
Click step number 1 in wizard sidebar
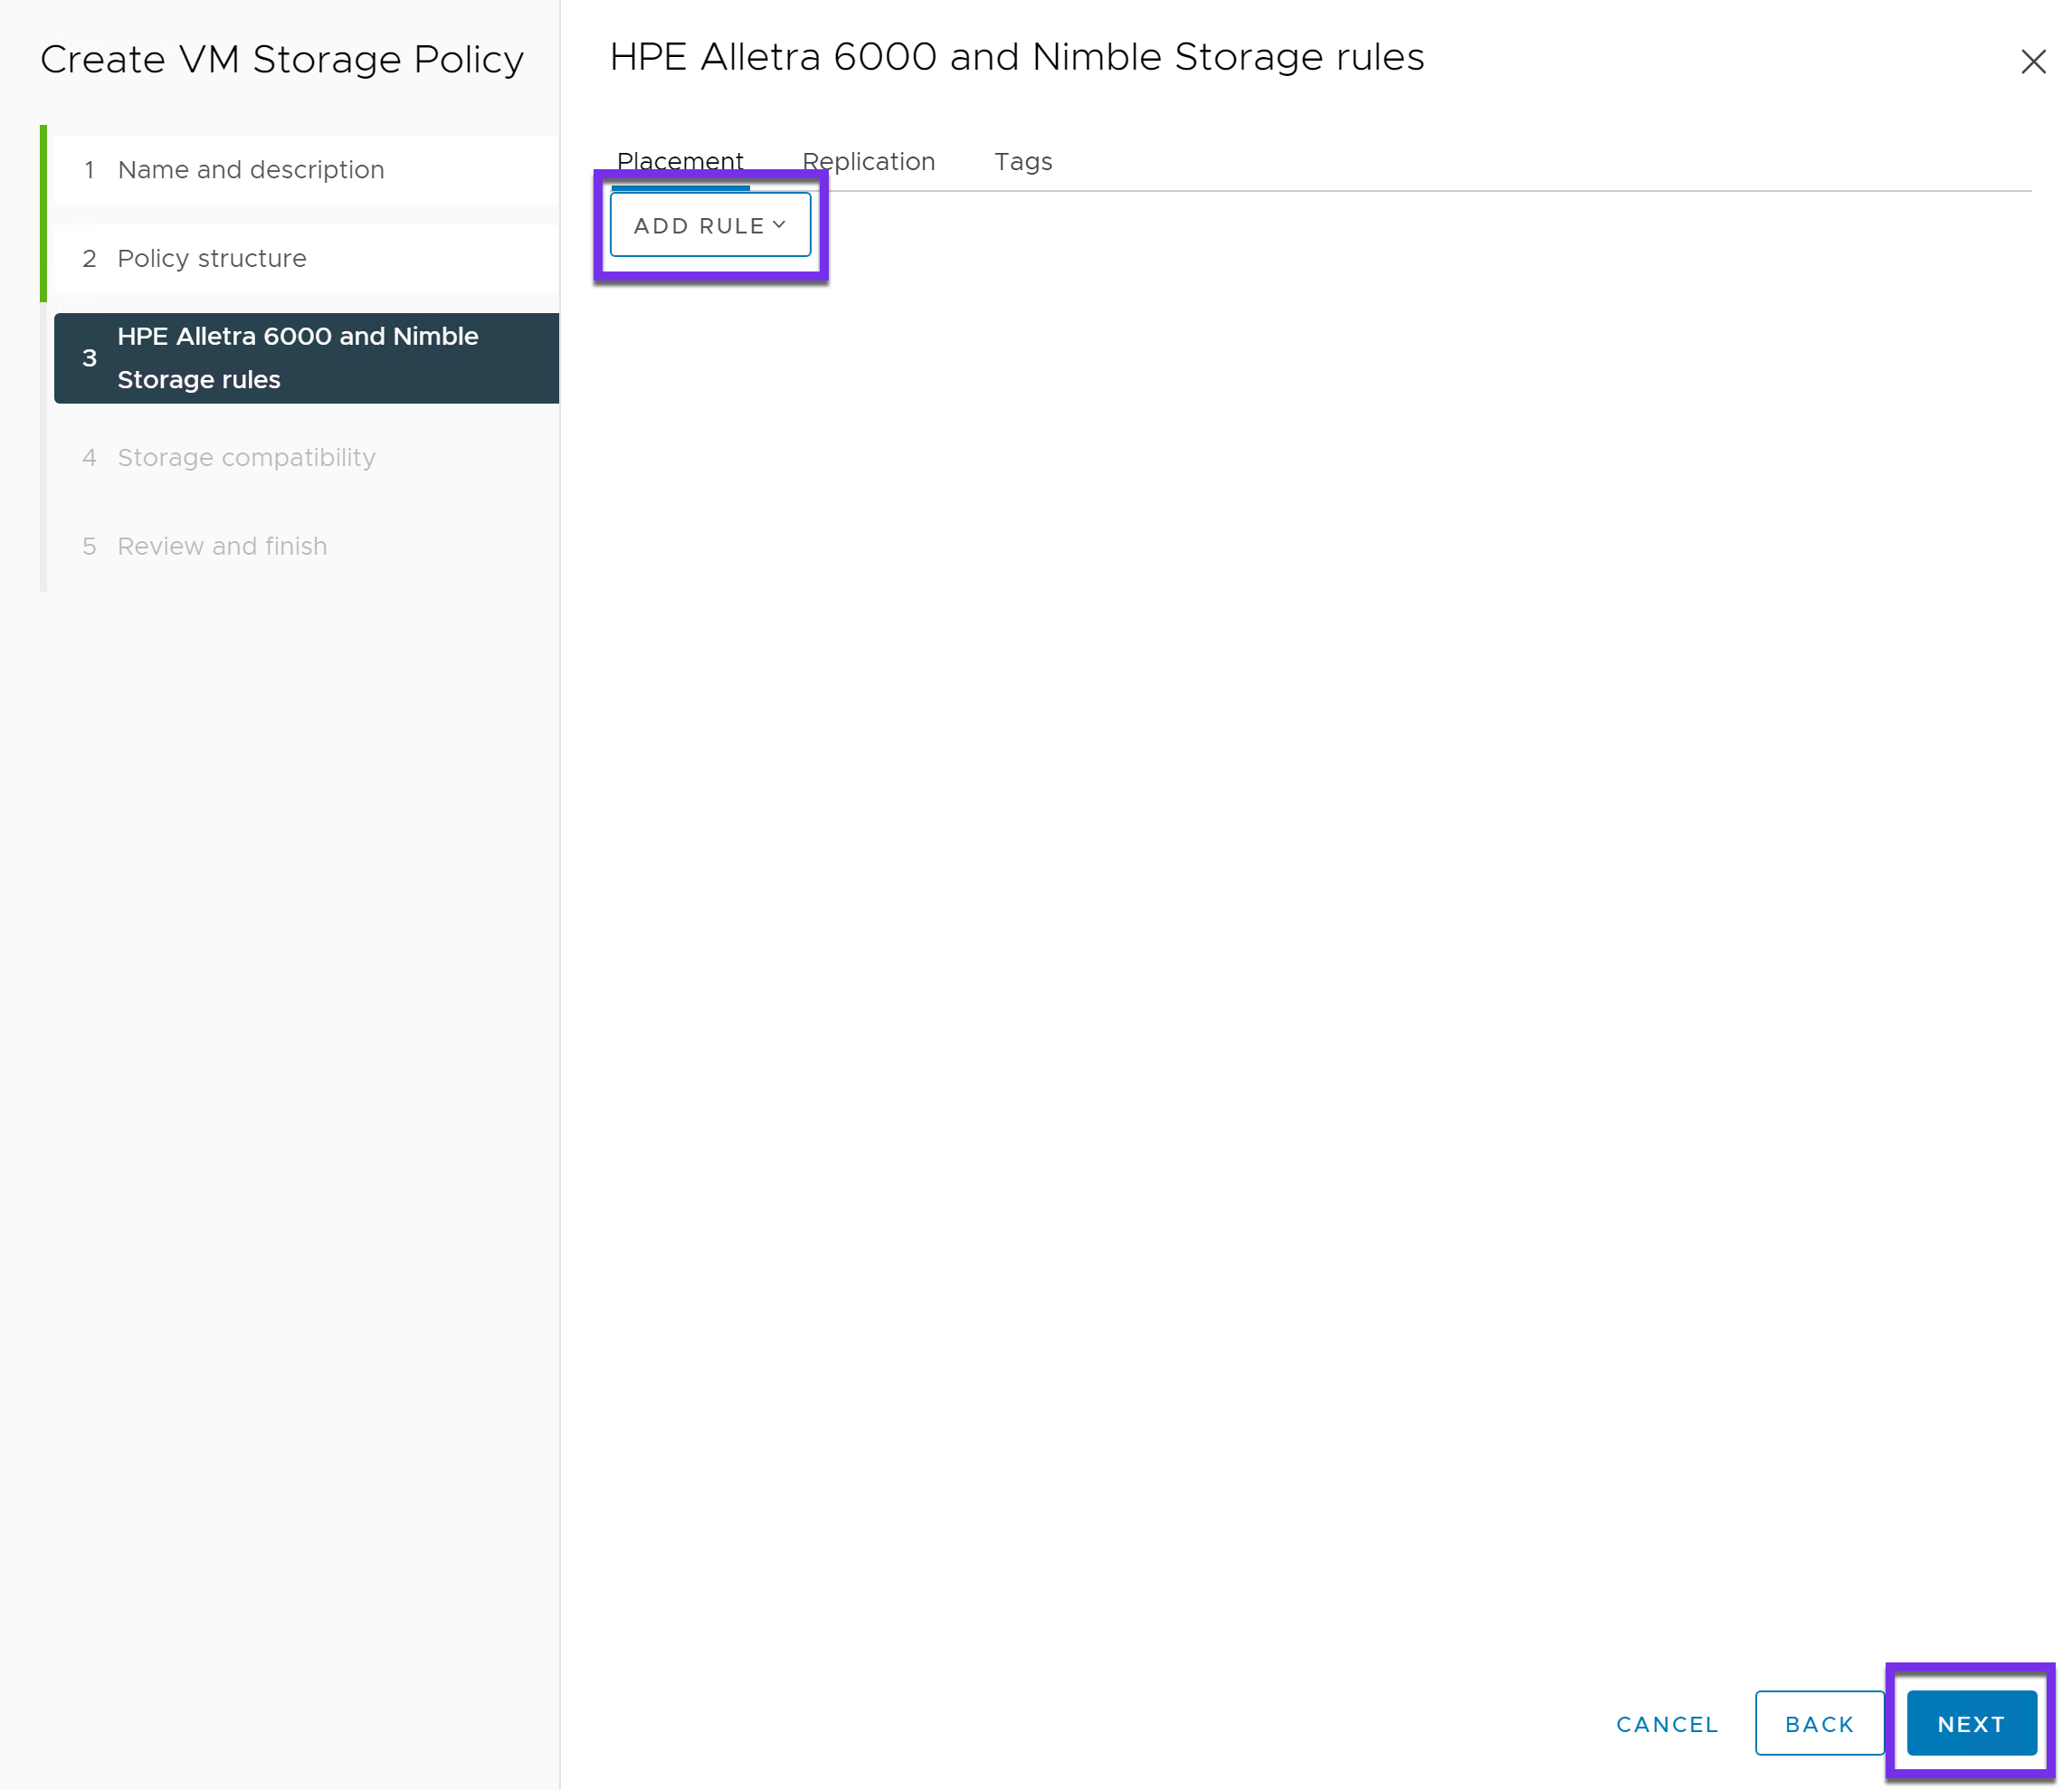89,170
